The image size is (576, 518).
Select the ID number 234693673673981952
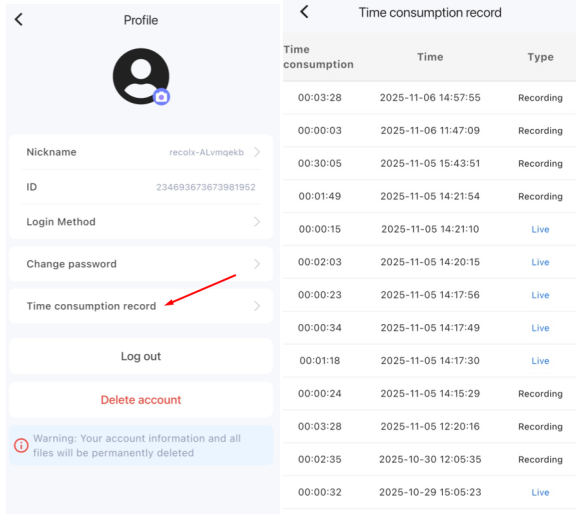(206, 187)
